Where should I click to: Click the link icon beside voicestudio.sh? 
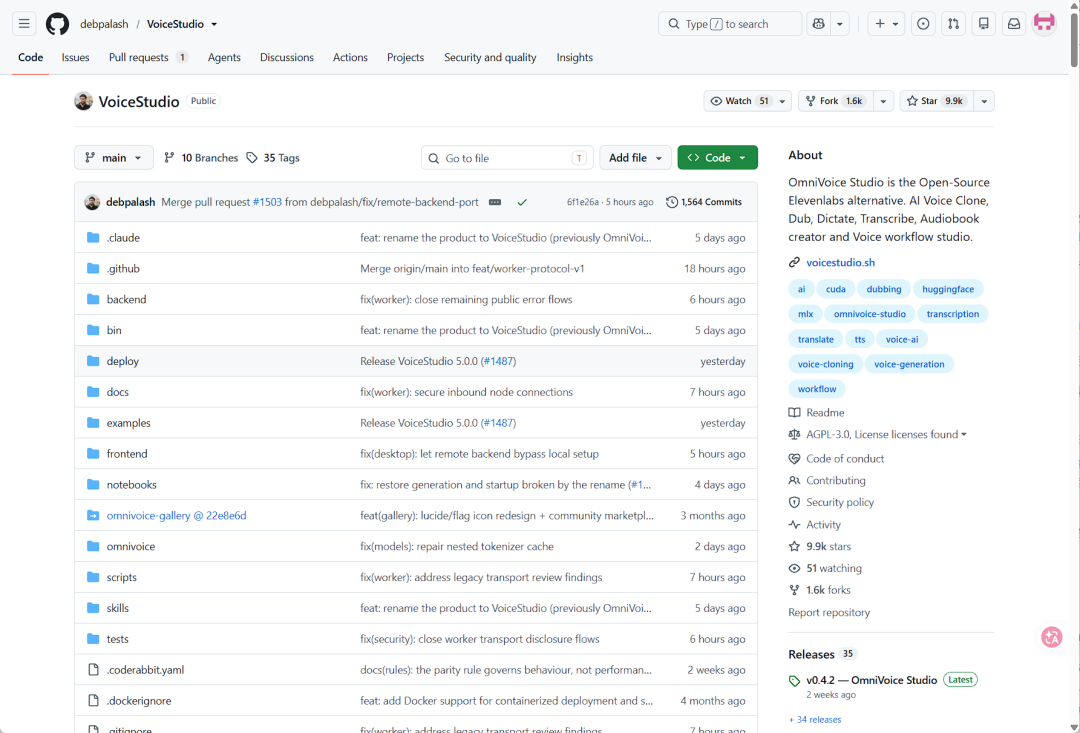pos(794,262)
